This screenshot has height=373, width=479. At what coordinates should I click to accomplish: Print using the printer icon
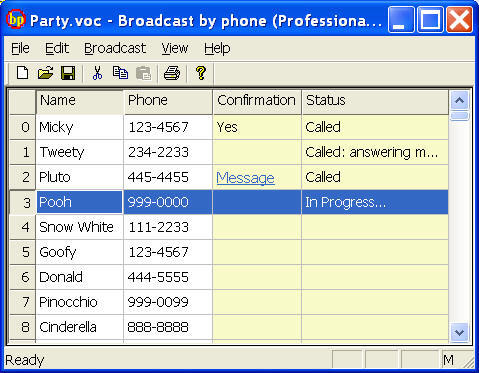tap(172, 73)
